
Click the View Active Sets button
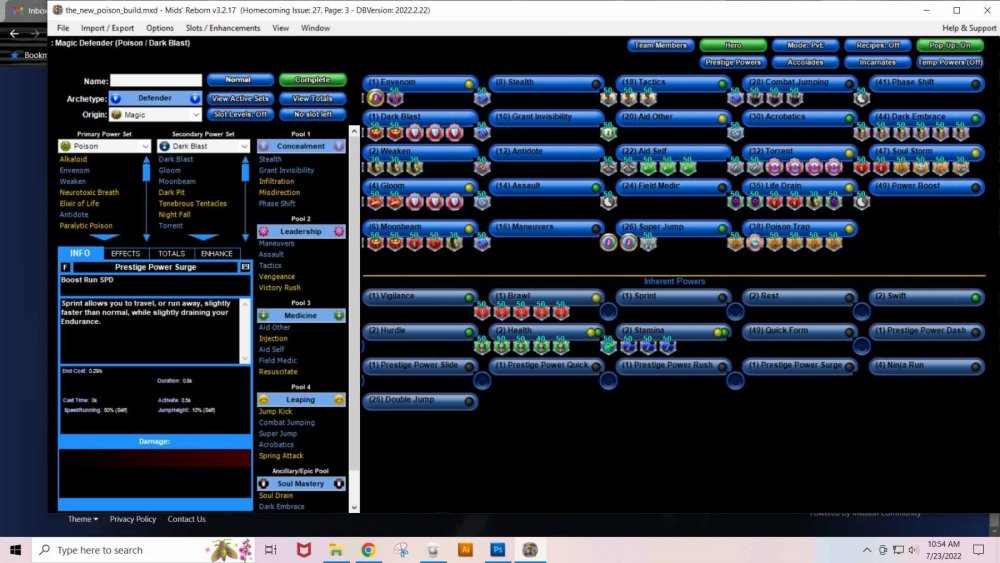241,99
